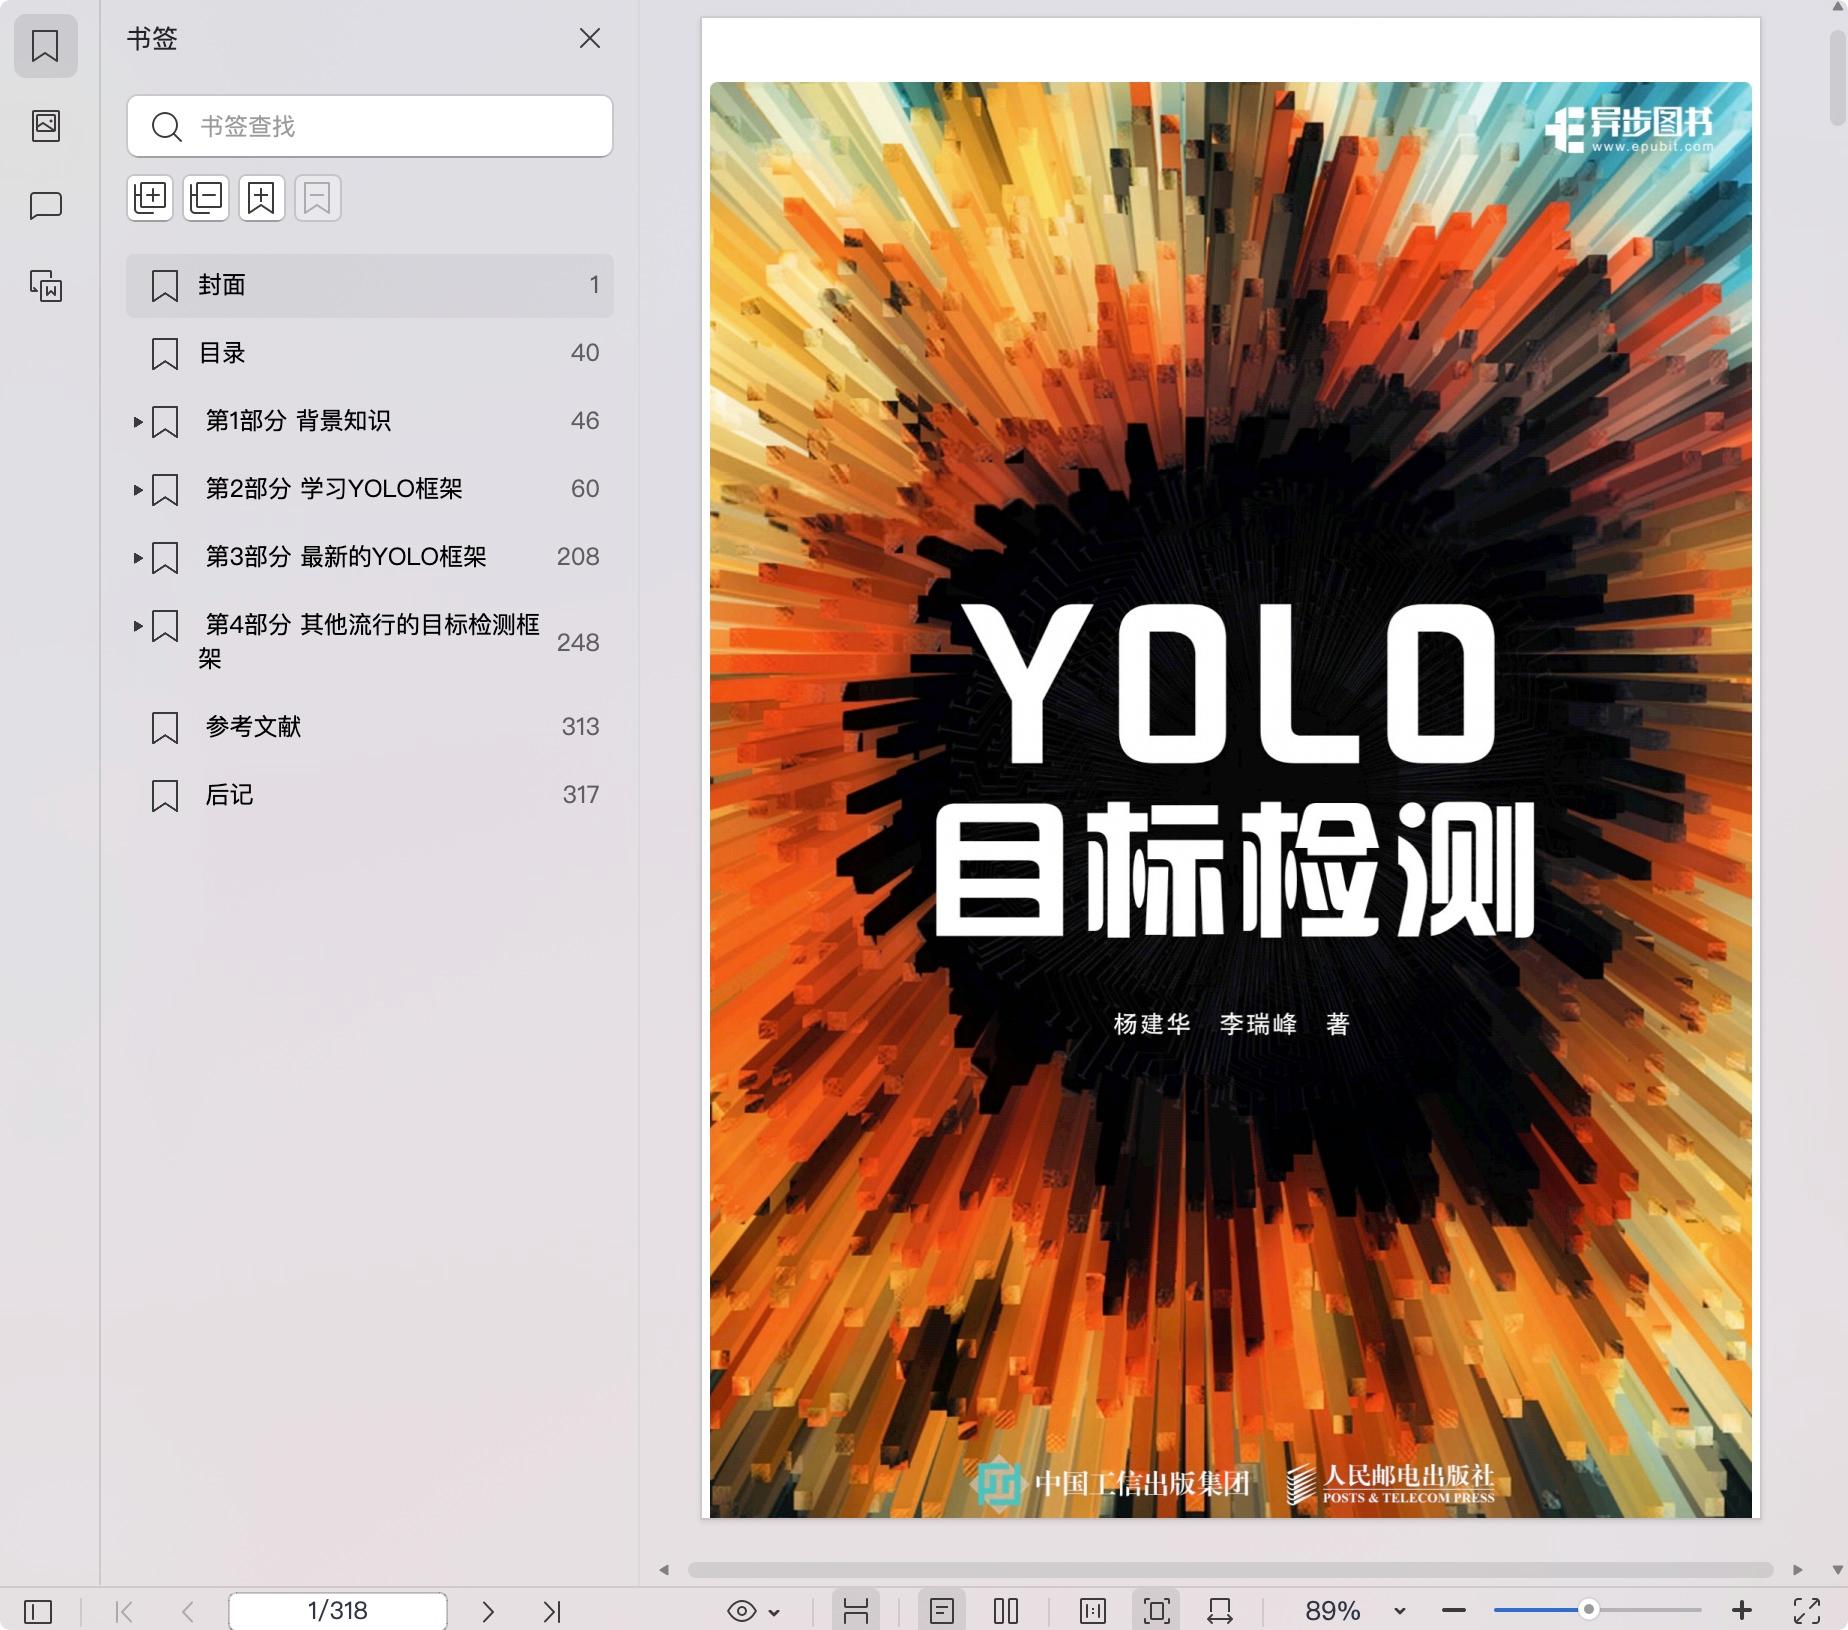Select single page view
This screenshot has width=1848, height=1630.
(942, 1611)
